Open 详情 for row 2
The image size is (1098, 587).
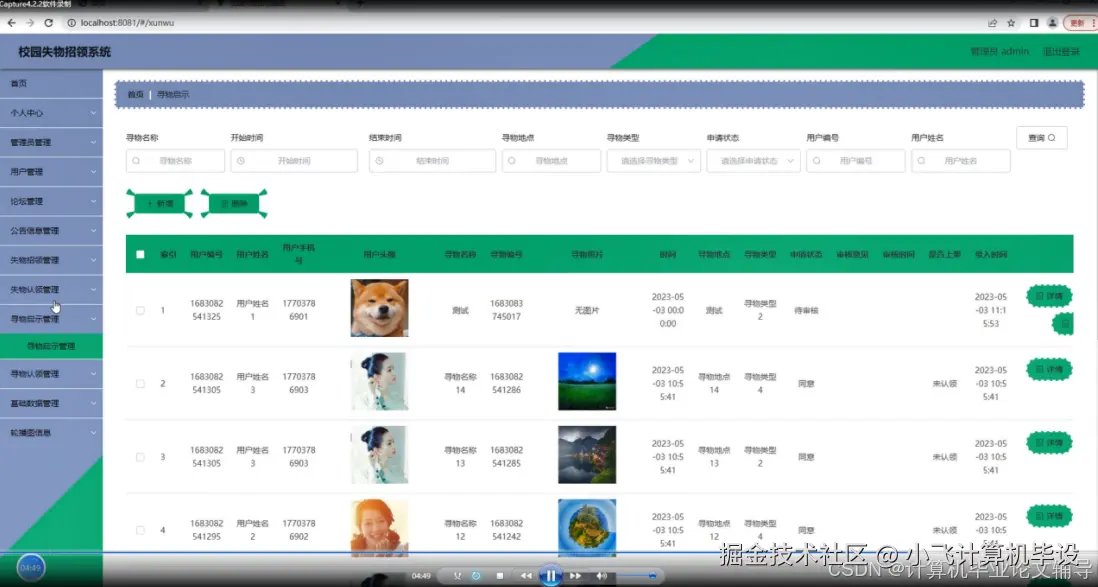point(1049,369)
